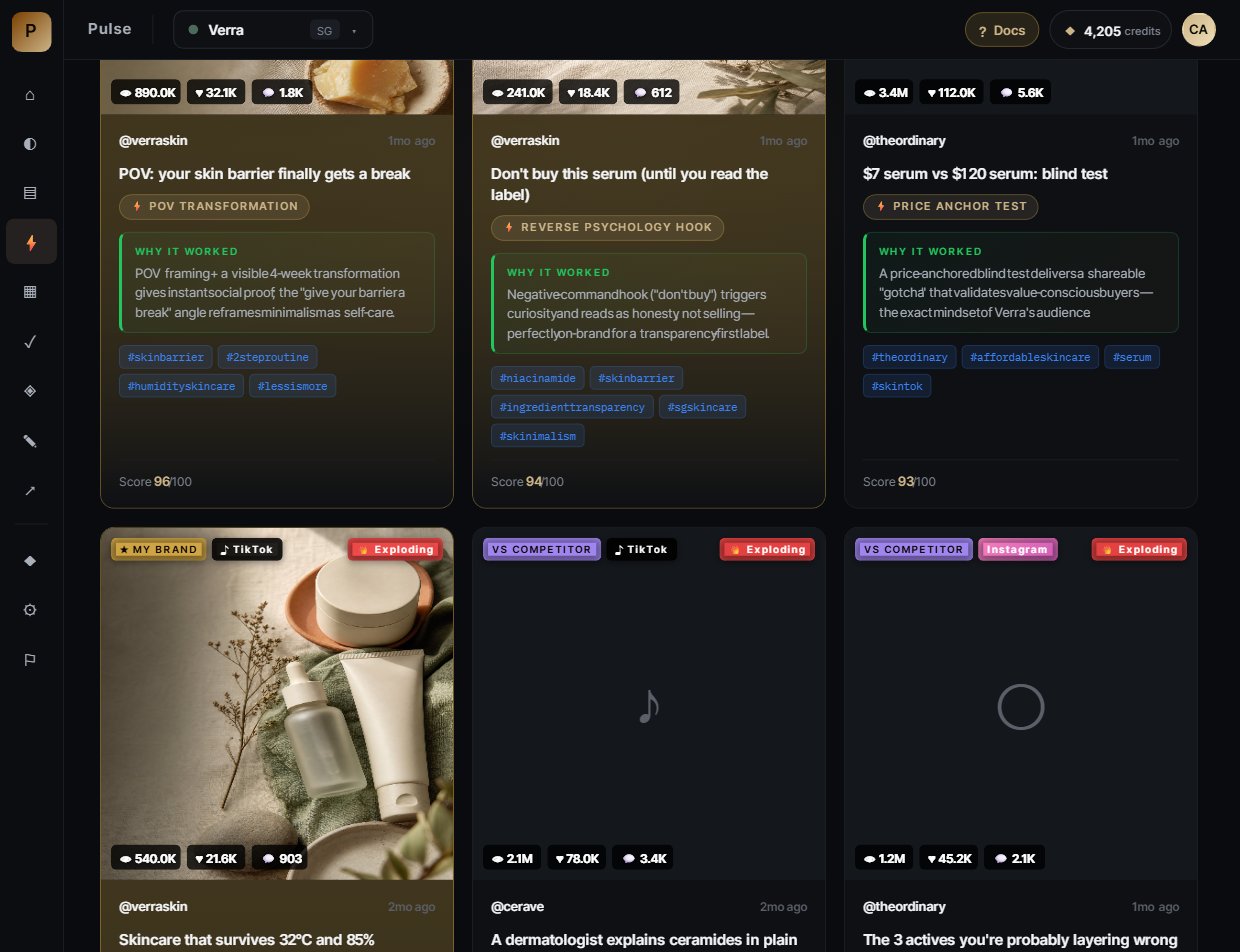1240x952 pixels.
Task: Select the lightning bolt sidebar icon
Action: coord(31,242)
